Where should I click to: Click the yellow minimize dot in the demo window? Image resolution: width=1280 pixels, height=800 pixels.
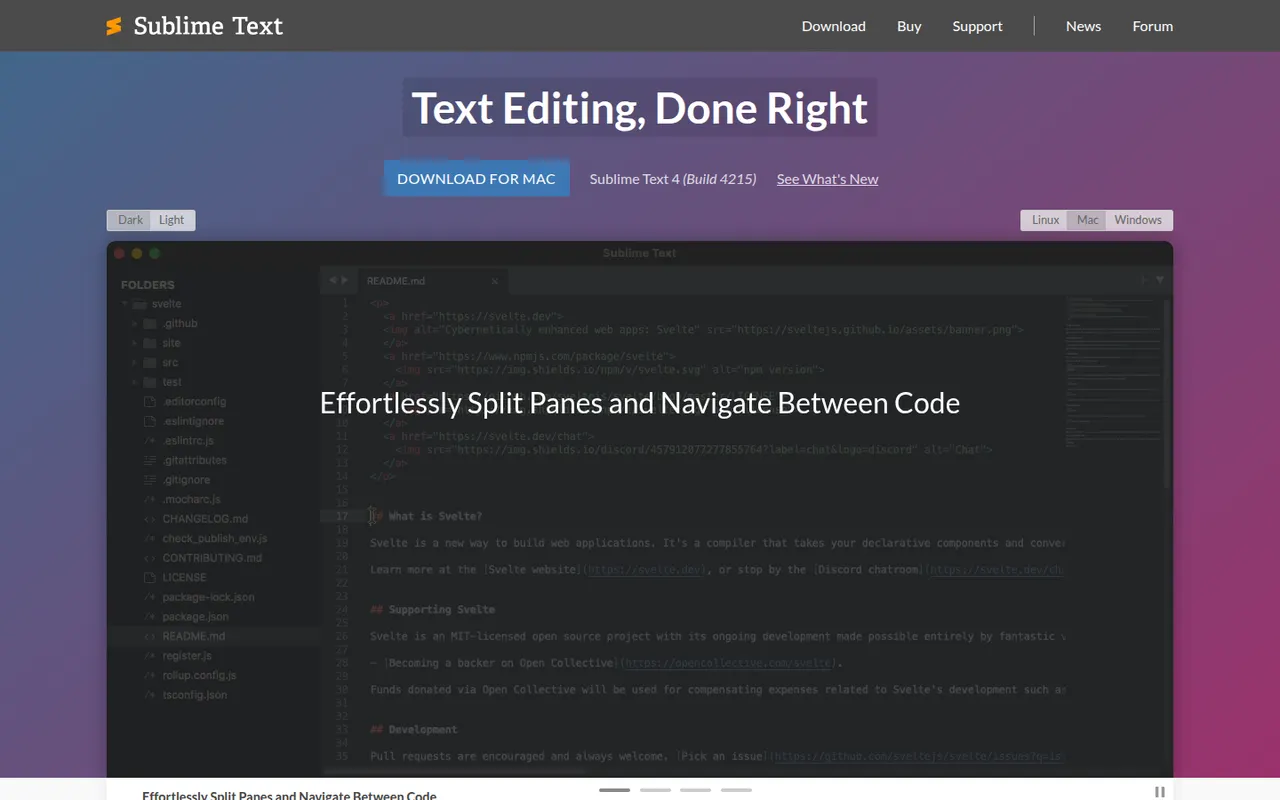click(138, 254)
